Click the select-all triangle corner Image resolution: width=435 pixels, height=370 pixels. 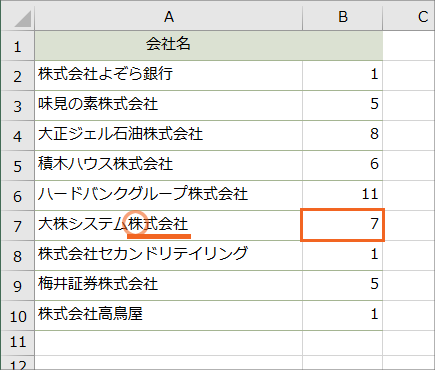tap(18, 17)
